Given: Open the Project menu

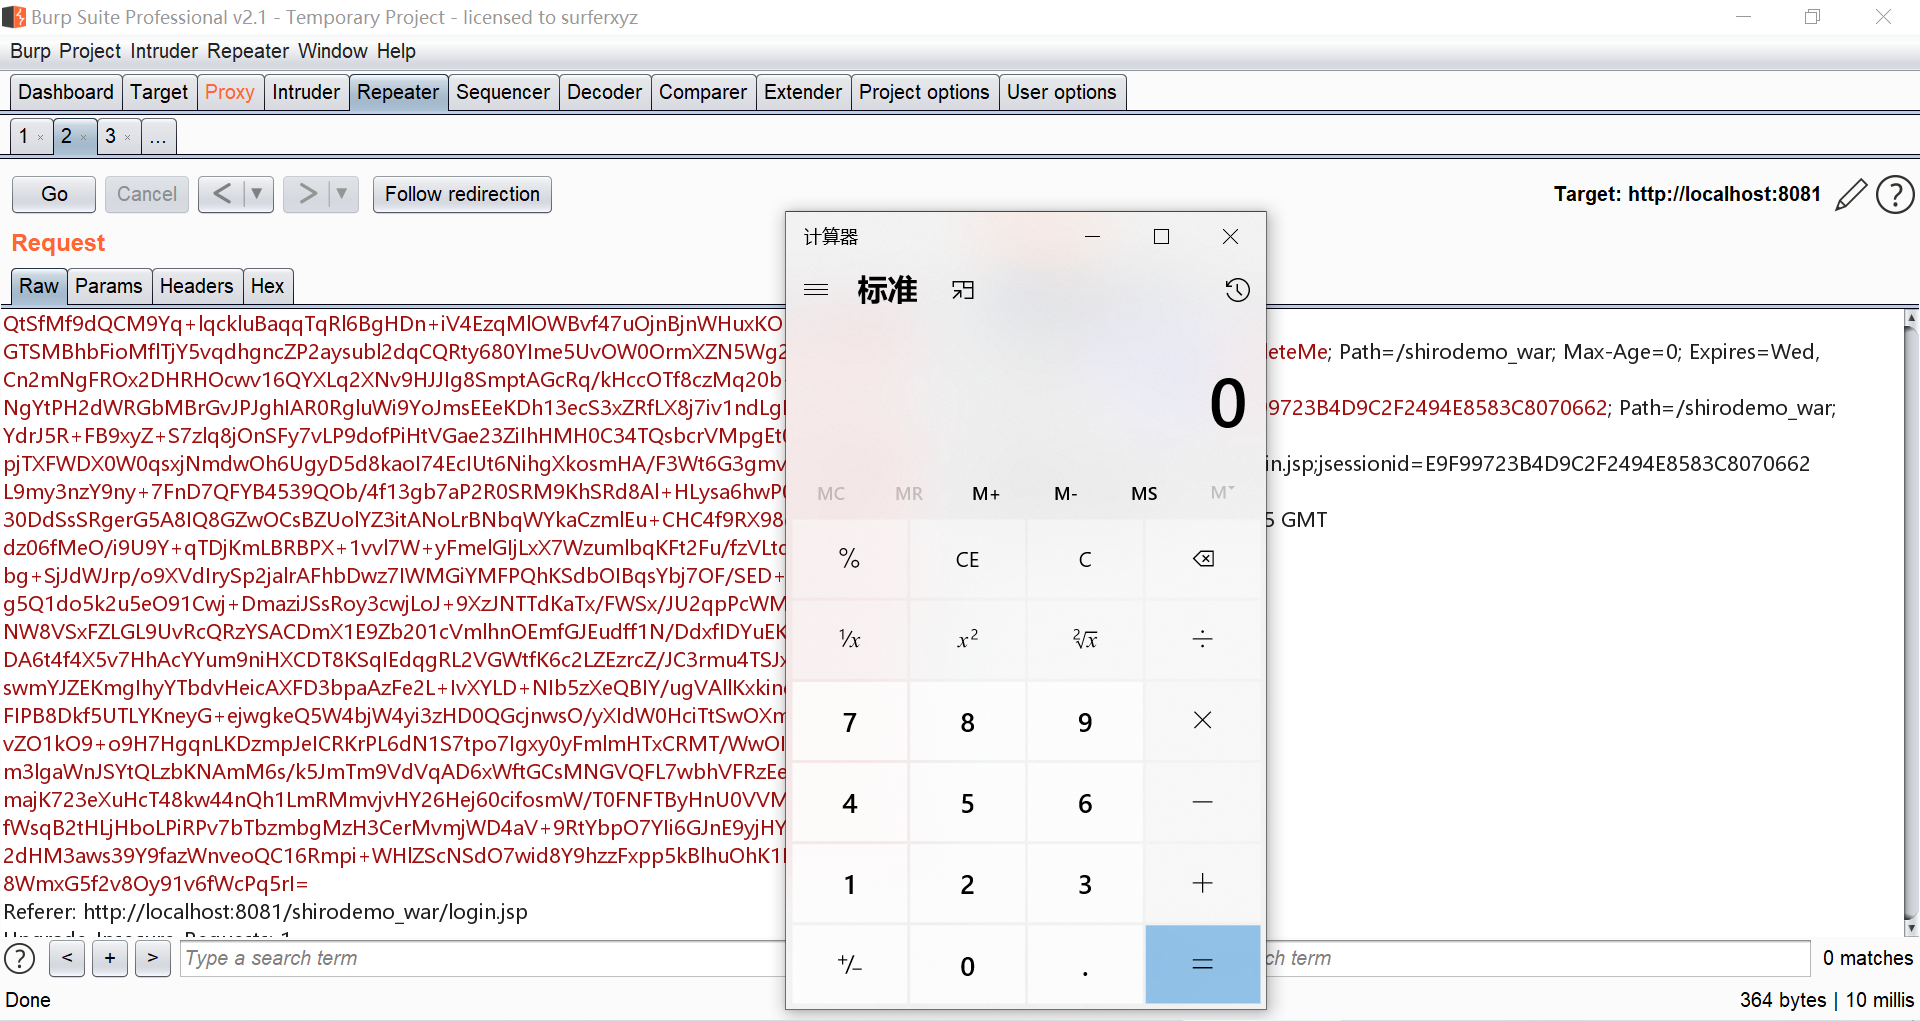Looking at the screenshot, I should (90, 51).
